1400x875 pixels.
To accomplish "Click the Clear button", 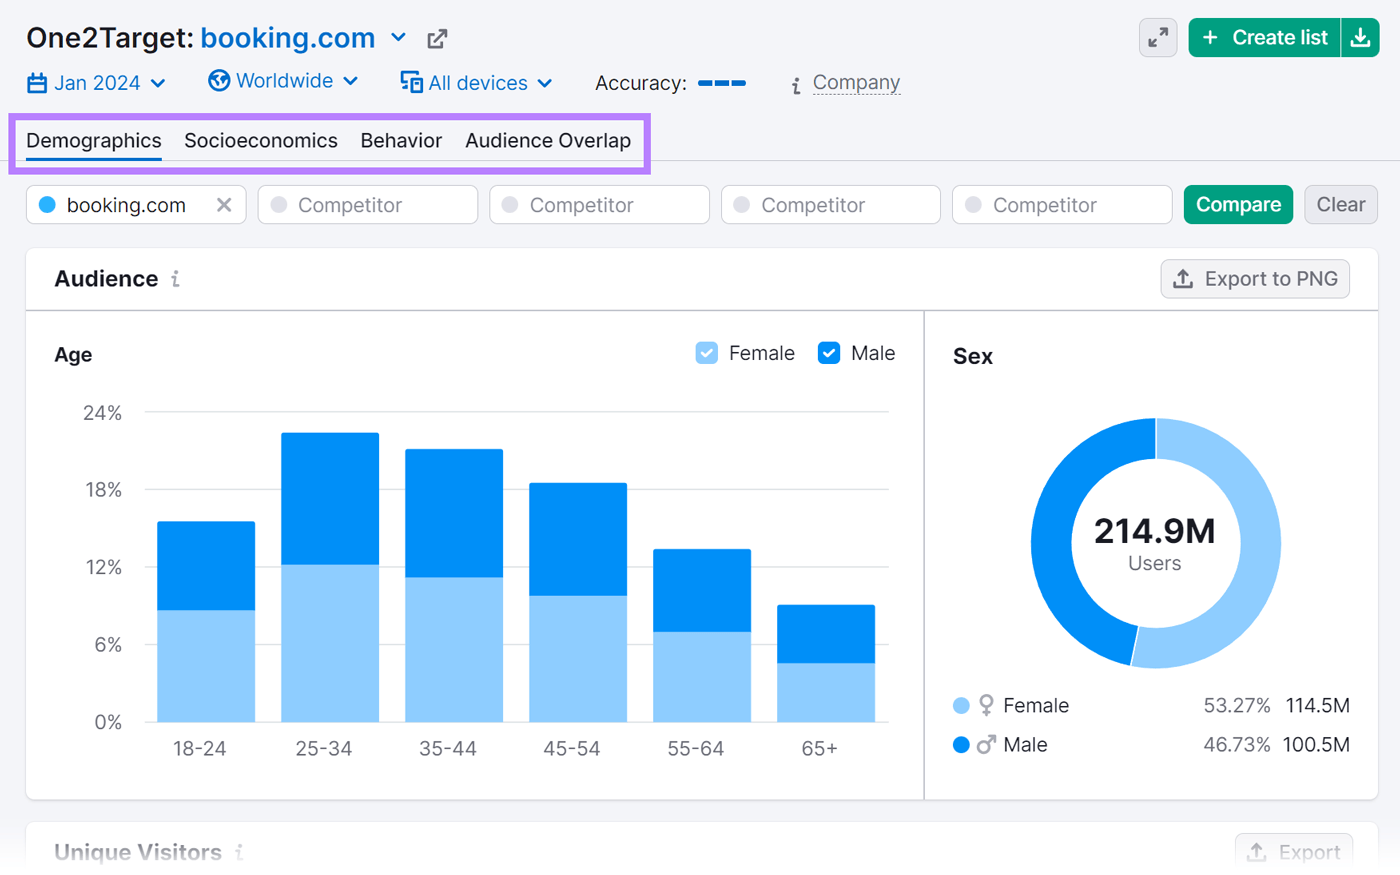I will [x=1341, y=205].
